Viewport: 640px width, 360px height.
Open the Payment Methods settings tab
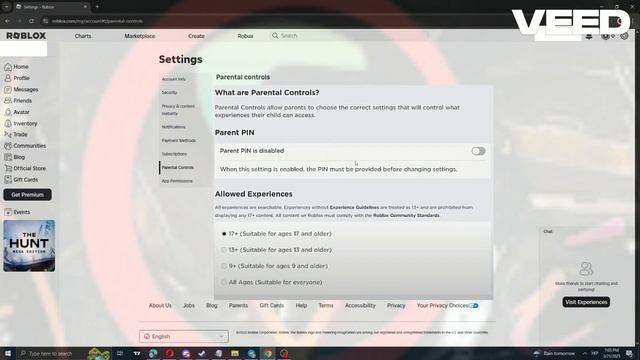[179, 140]
